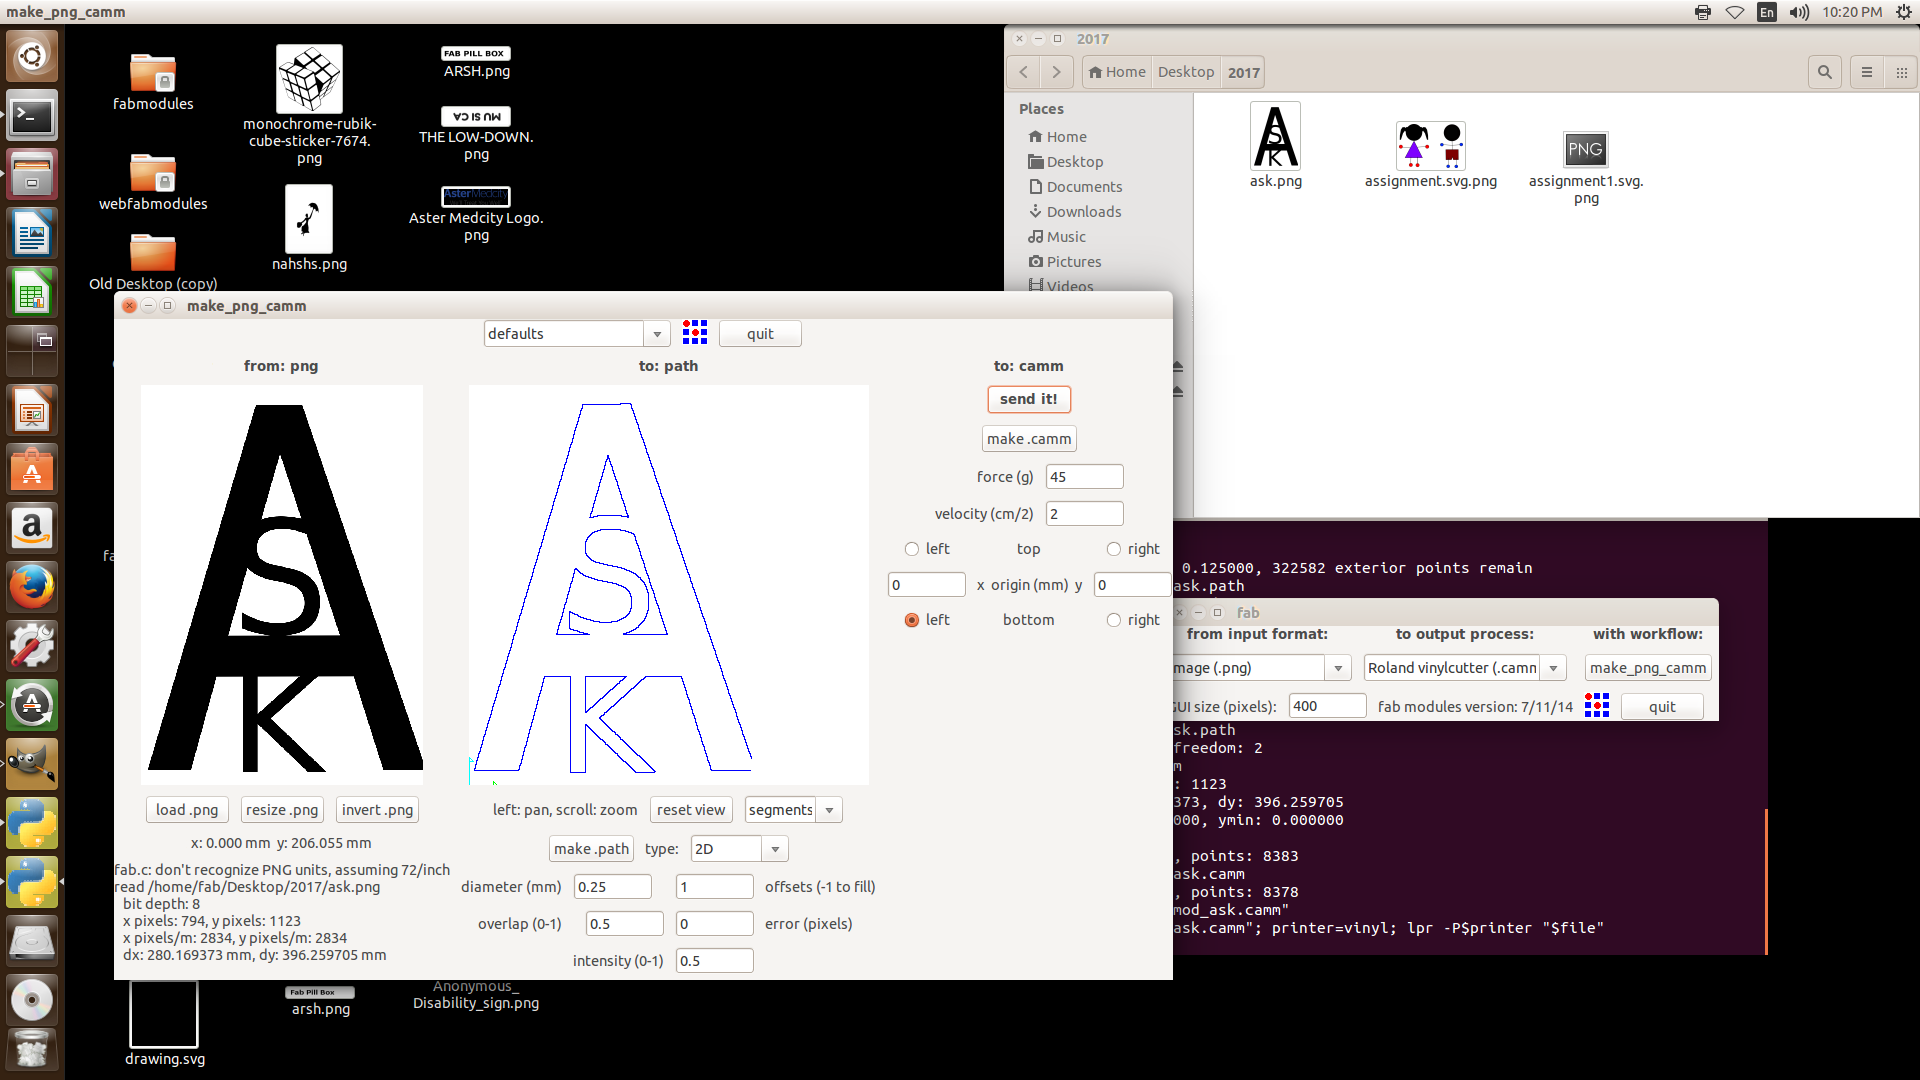Open the ask.png file thumbnail
Screen dimensions: 1920x1080
pyautogui.click(x=1275, y=137)
